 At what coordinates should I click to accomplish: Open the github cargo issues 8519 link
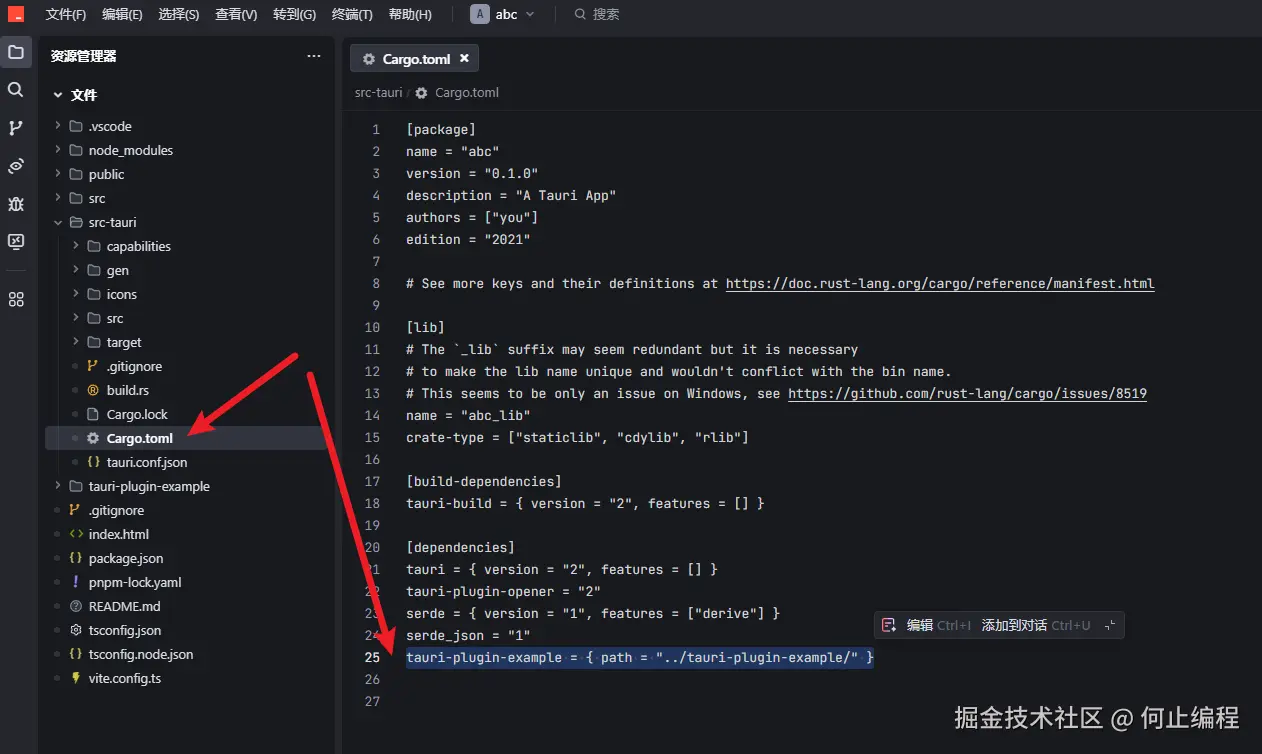pyautogui.click(x=967, y=393)
